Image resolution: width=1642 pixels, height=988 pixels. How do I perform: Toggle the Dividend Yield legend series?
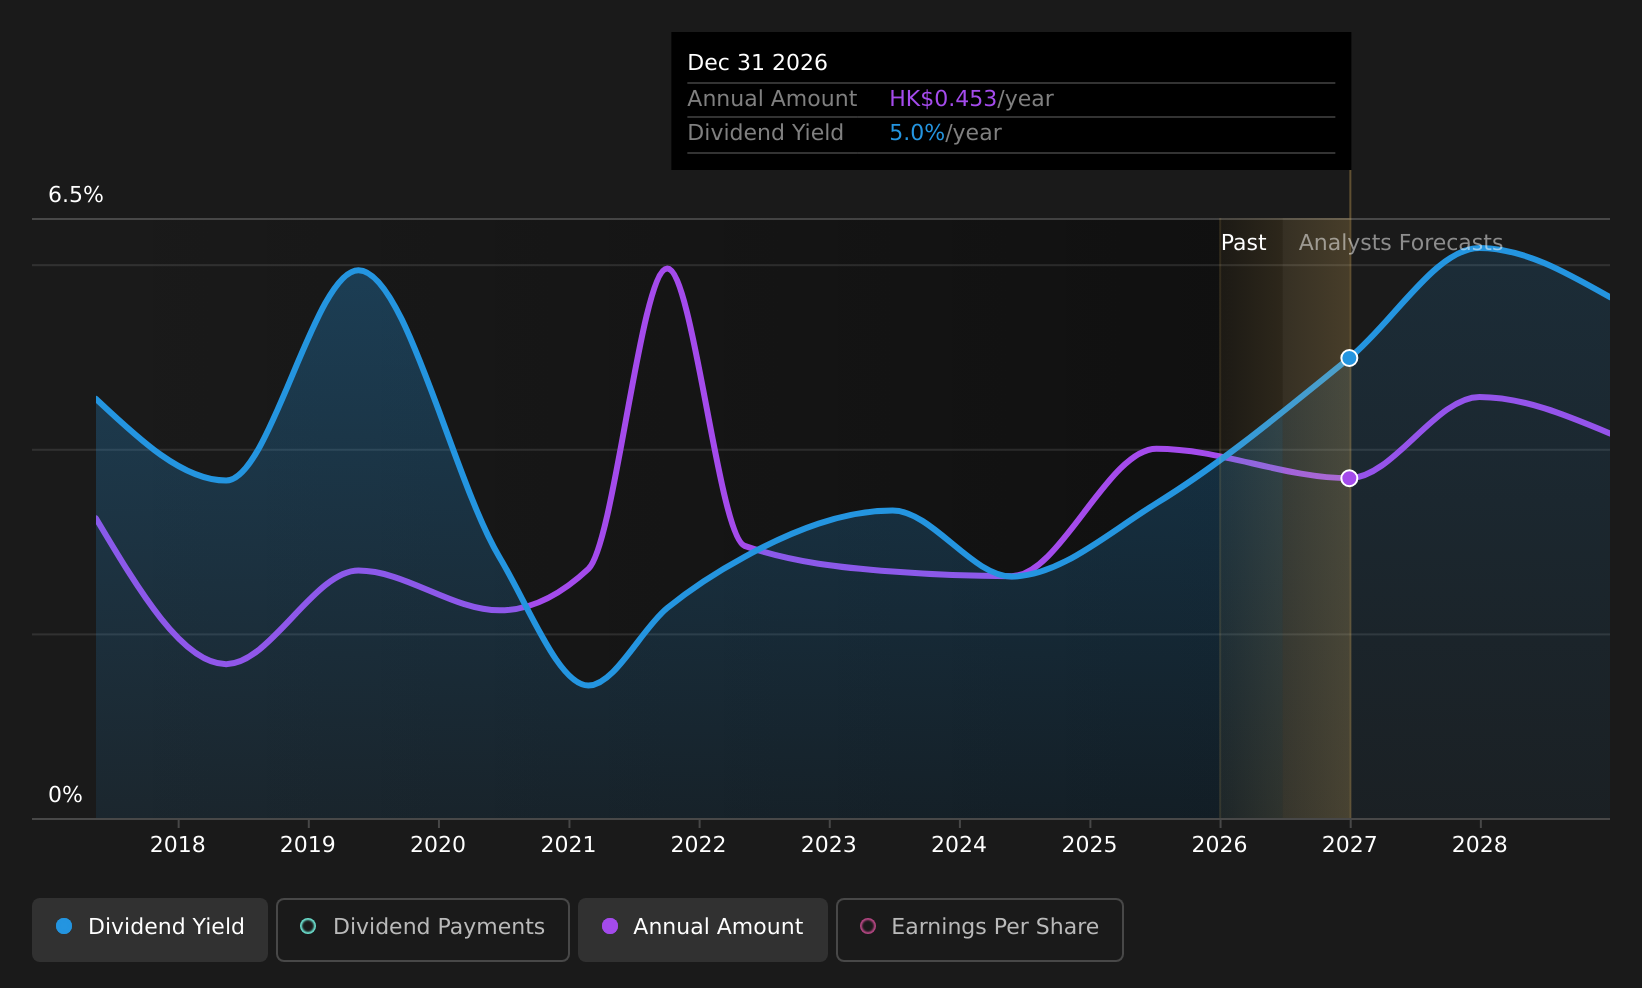pos(150,929)
